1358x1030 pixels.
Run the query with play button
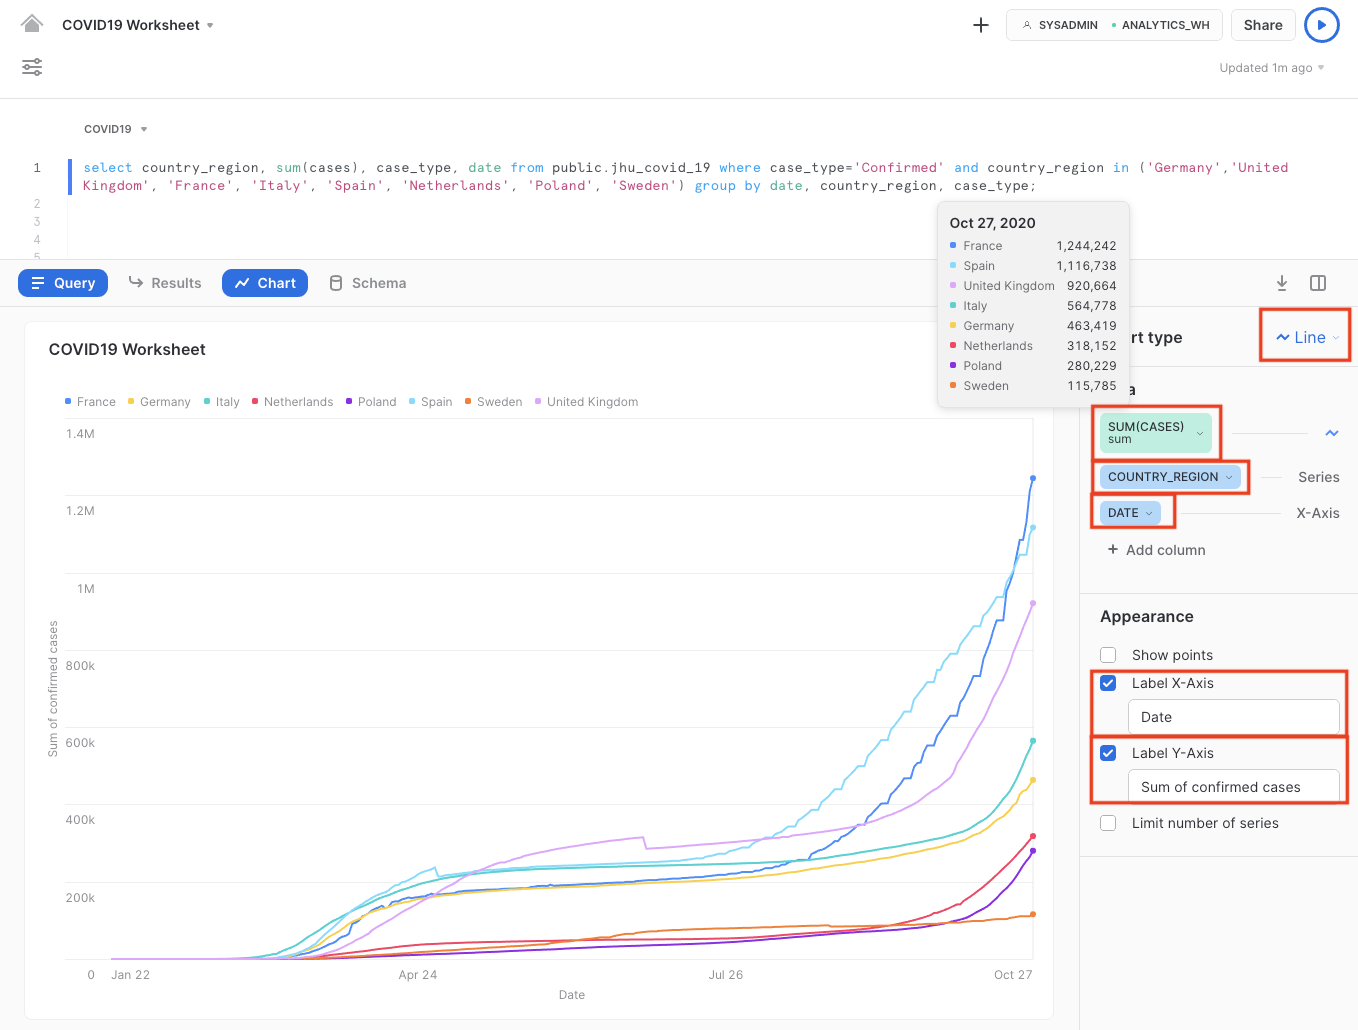[x=1321, y=25]
